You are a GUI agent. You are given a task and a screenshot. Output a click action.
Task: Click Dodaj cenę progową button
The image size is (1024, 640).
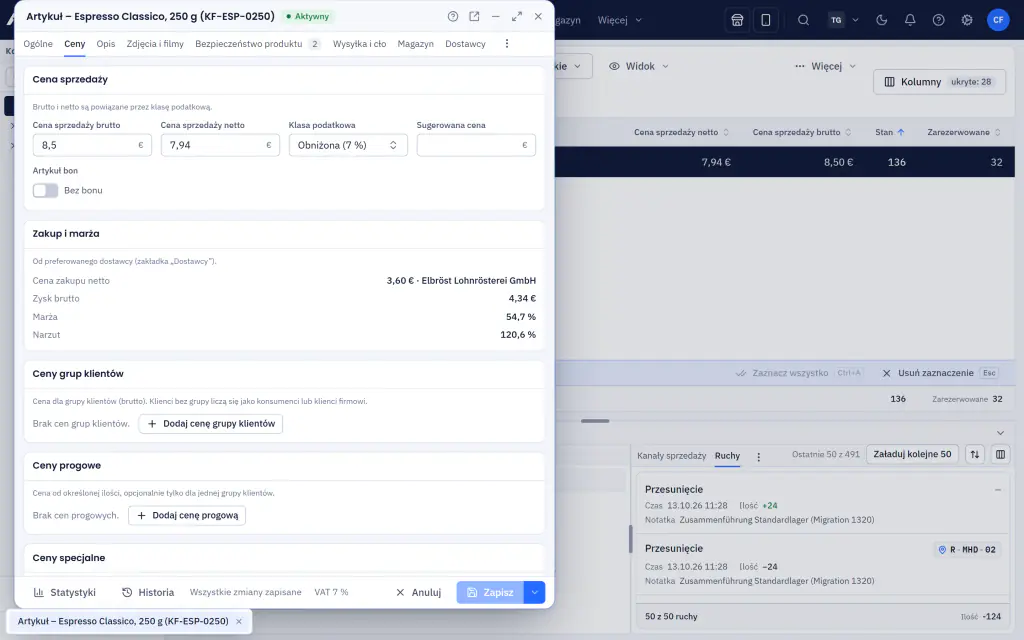tap(187, 515)
